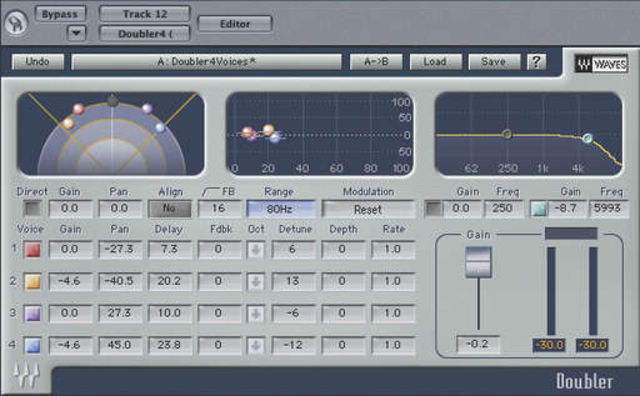The width and height of the screenshot is (640, 396).
Task: Click the Save button
Action: pyautogui.click(x=494, y=62)
